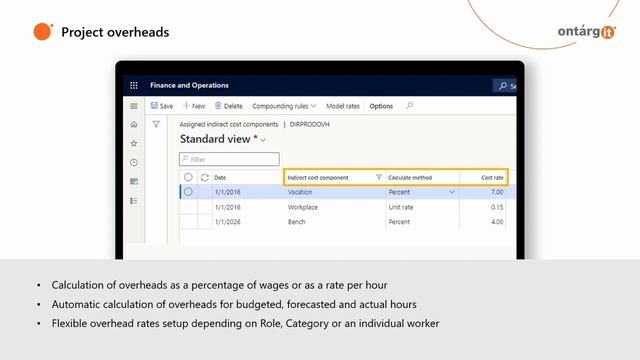Select the Unit rate cell
Viewport: 640px width, 360px height.
[x=401, y=207]
